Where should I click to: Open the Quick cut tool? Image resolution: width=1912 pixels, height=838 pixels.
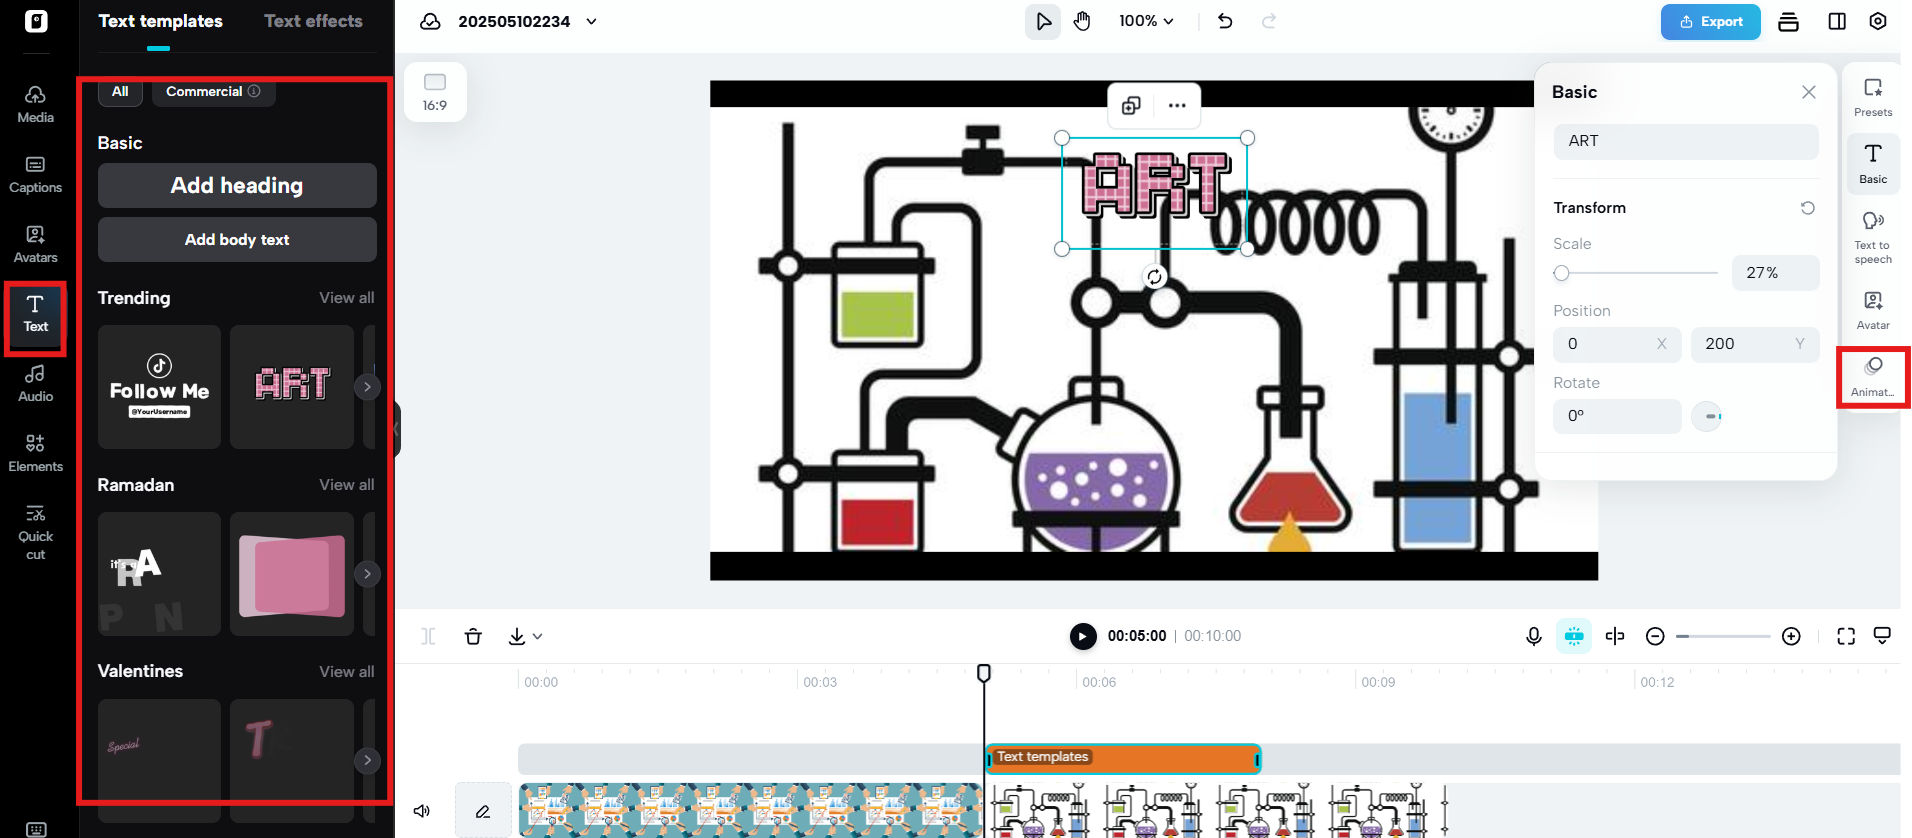(x=35, y=532)
